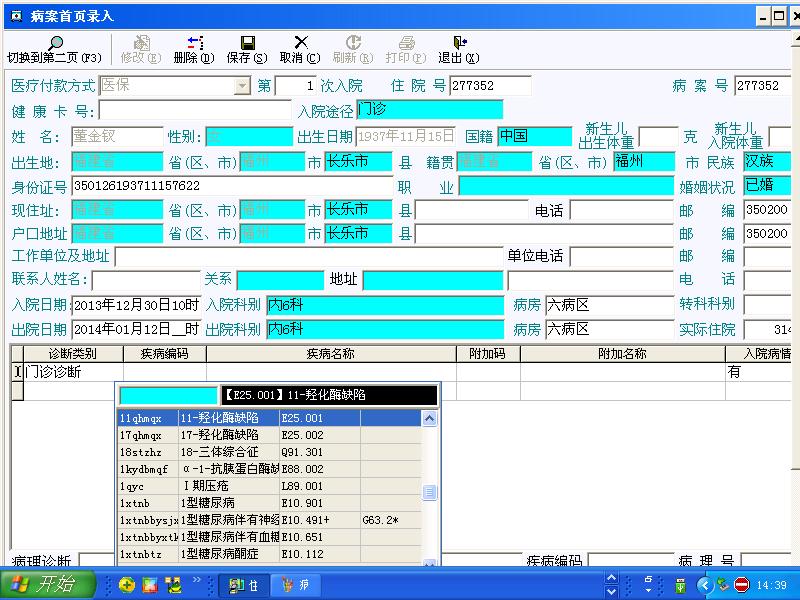Click the disease list scrollbar thumb
800x600 pixels.
coord(430,492)
